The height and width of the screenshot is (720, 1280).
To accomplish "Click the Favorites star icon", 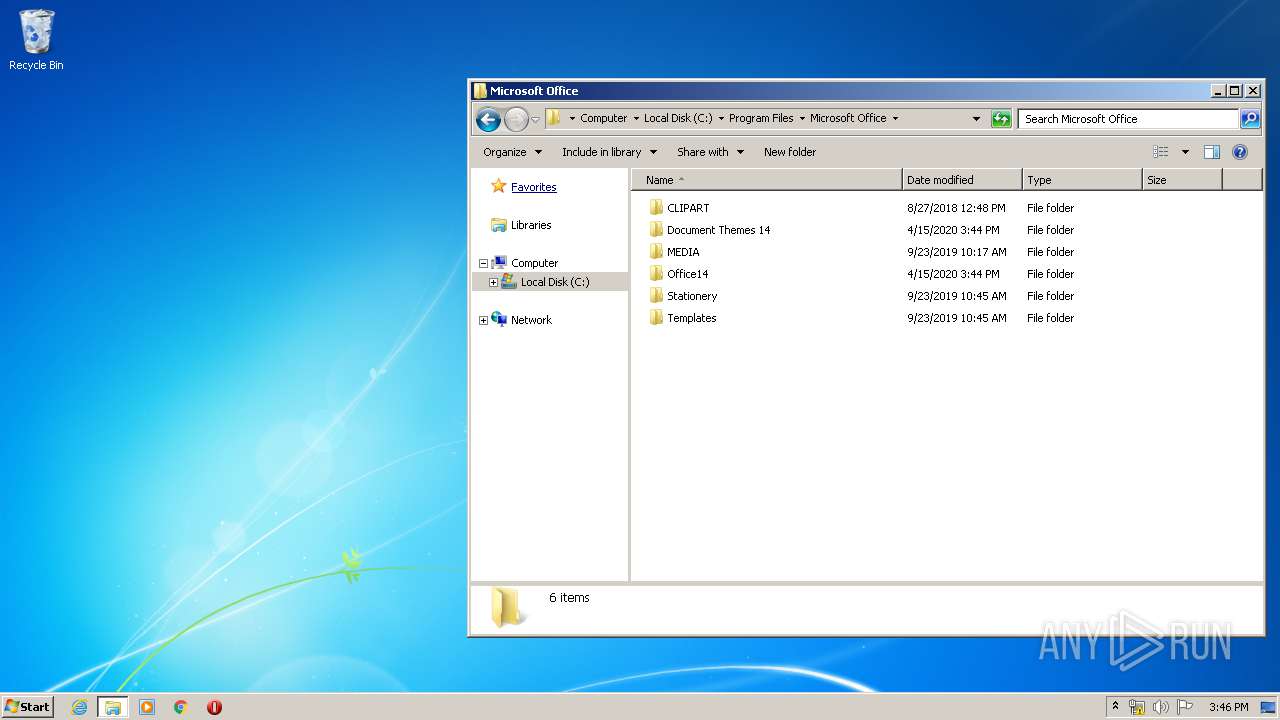I will pos(499,186).
